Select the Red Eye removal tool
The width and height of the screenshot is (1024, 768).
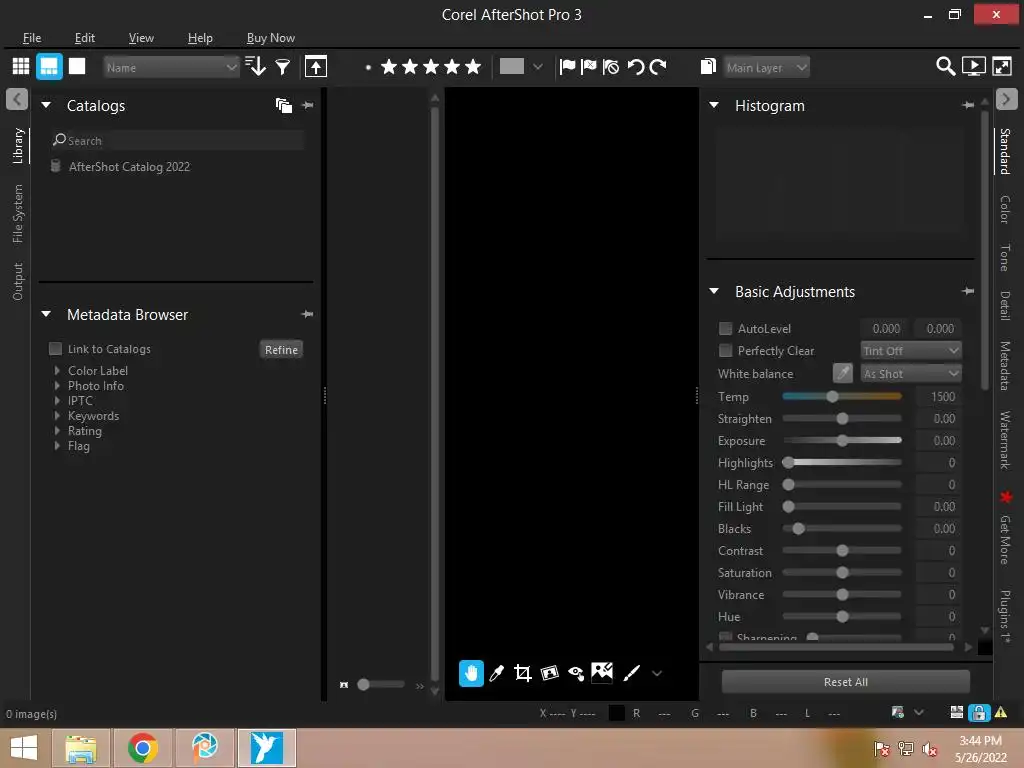pyautogui.click(x=576, y=673)
